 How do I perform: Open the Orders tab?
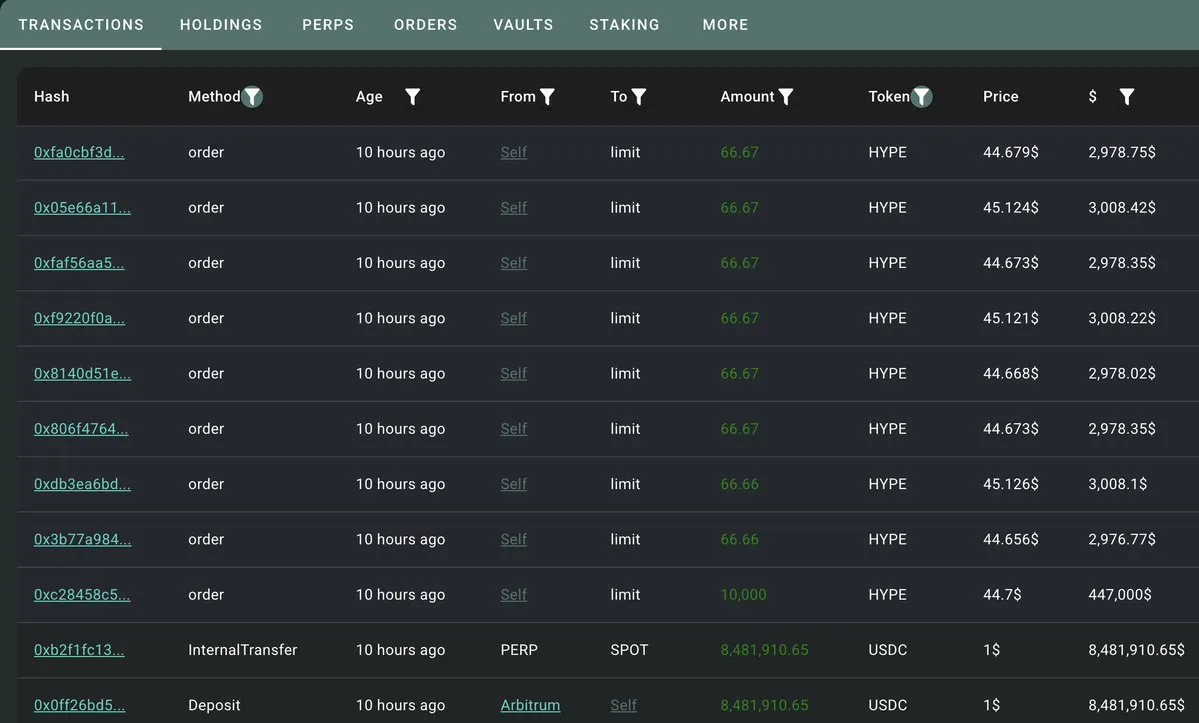(x=425, y=24)
